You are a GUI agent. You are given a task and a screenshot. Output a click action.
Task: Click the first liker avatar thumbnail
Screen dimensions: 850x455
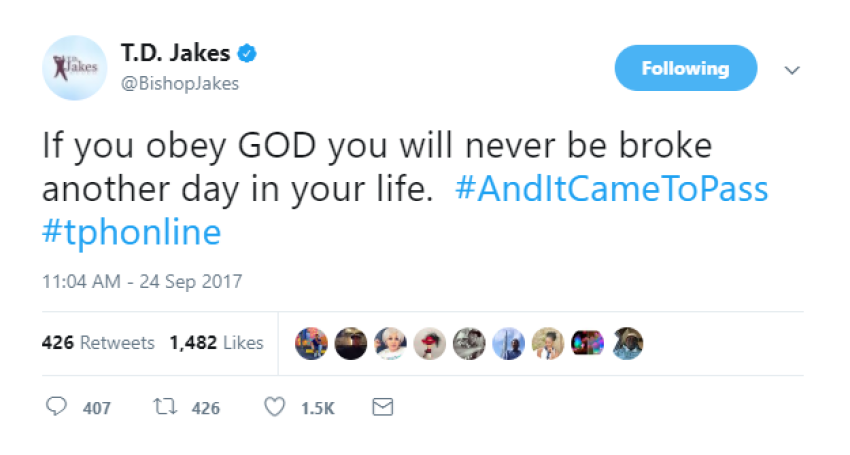tap(311, 343)
